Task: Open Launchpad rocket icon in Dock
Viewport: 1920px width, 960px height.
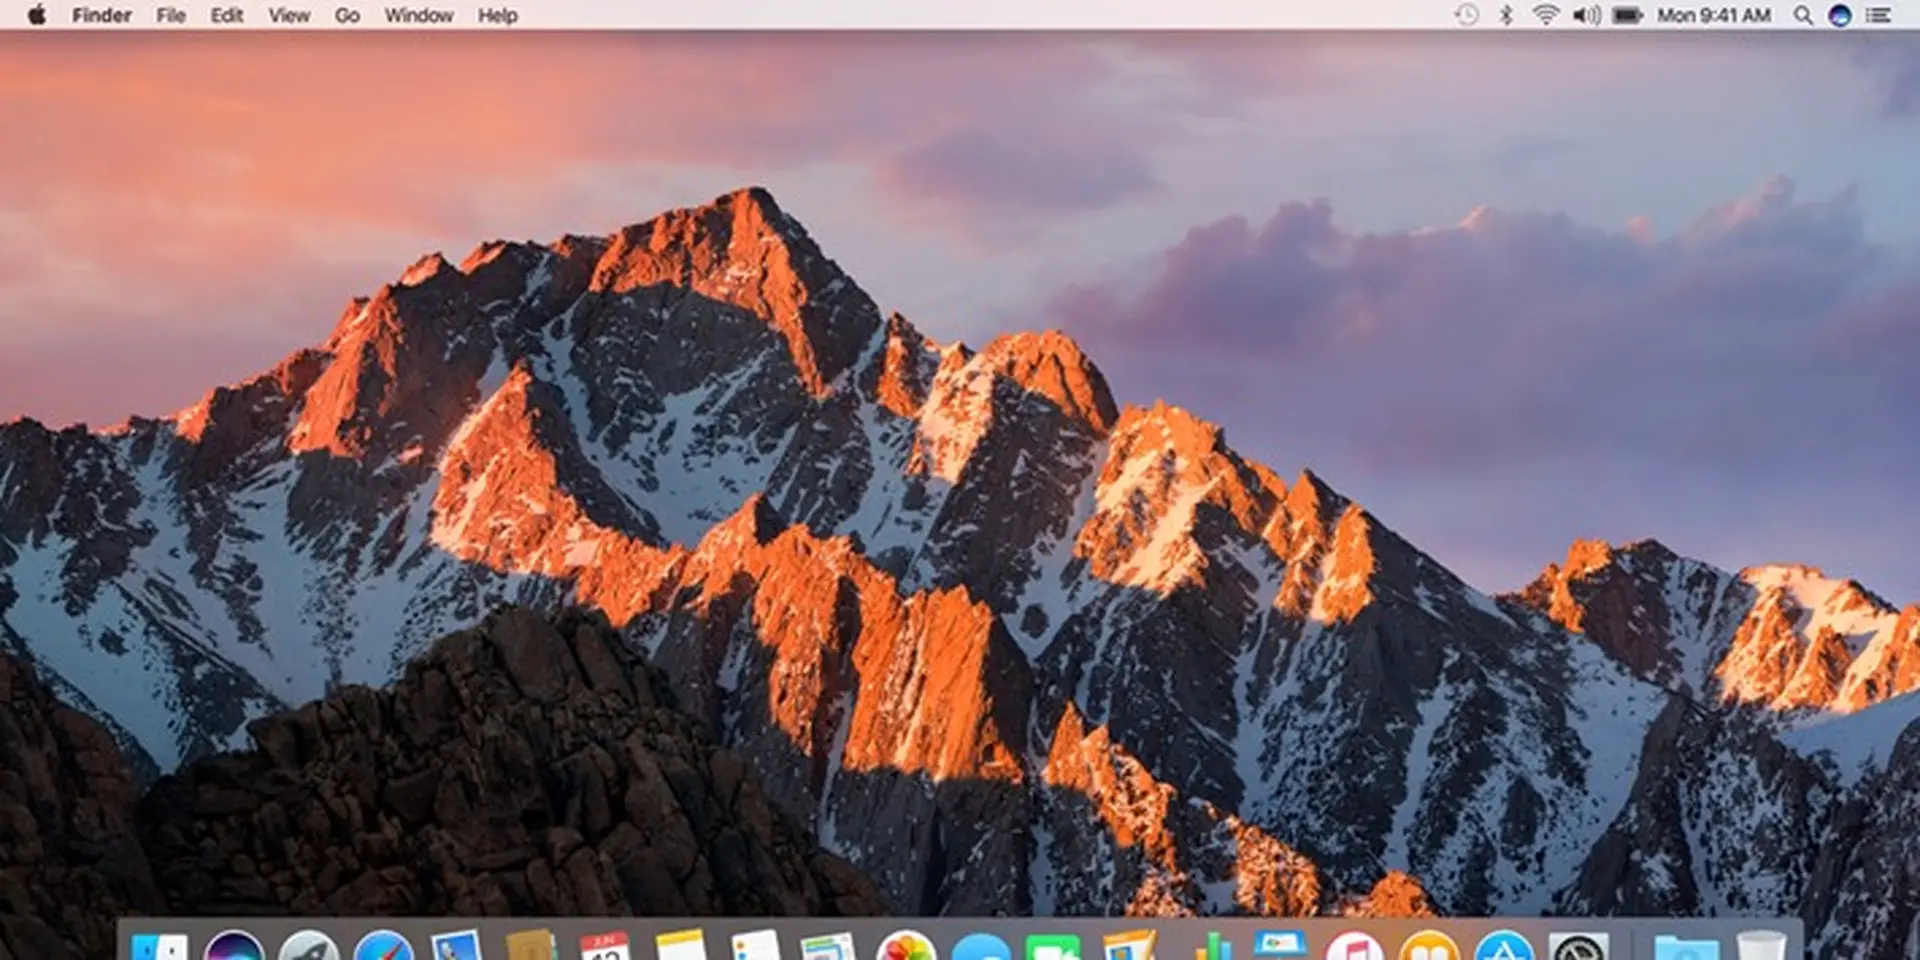Action: click(309, 948)
